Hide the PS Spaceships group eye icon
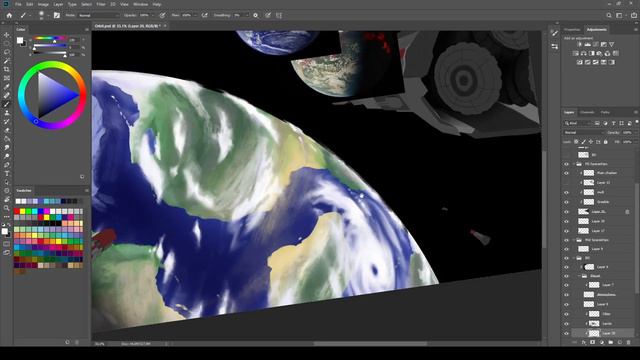Image resolution: width=640 pixels, height=360 pixels. pos(566,164)
